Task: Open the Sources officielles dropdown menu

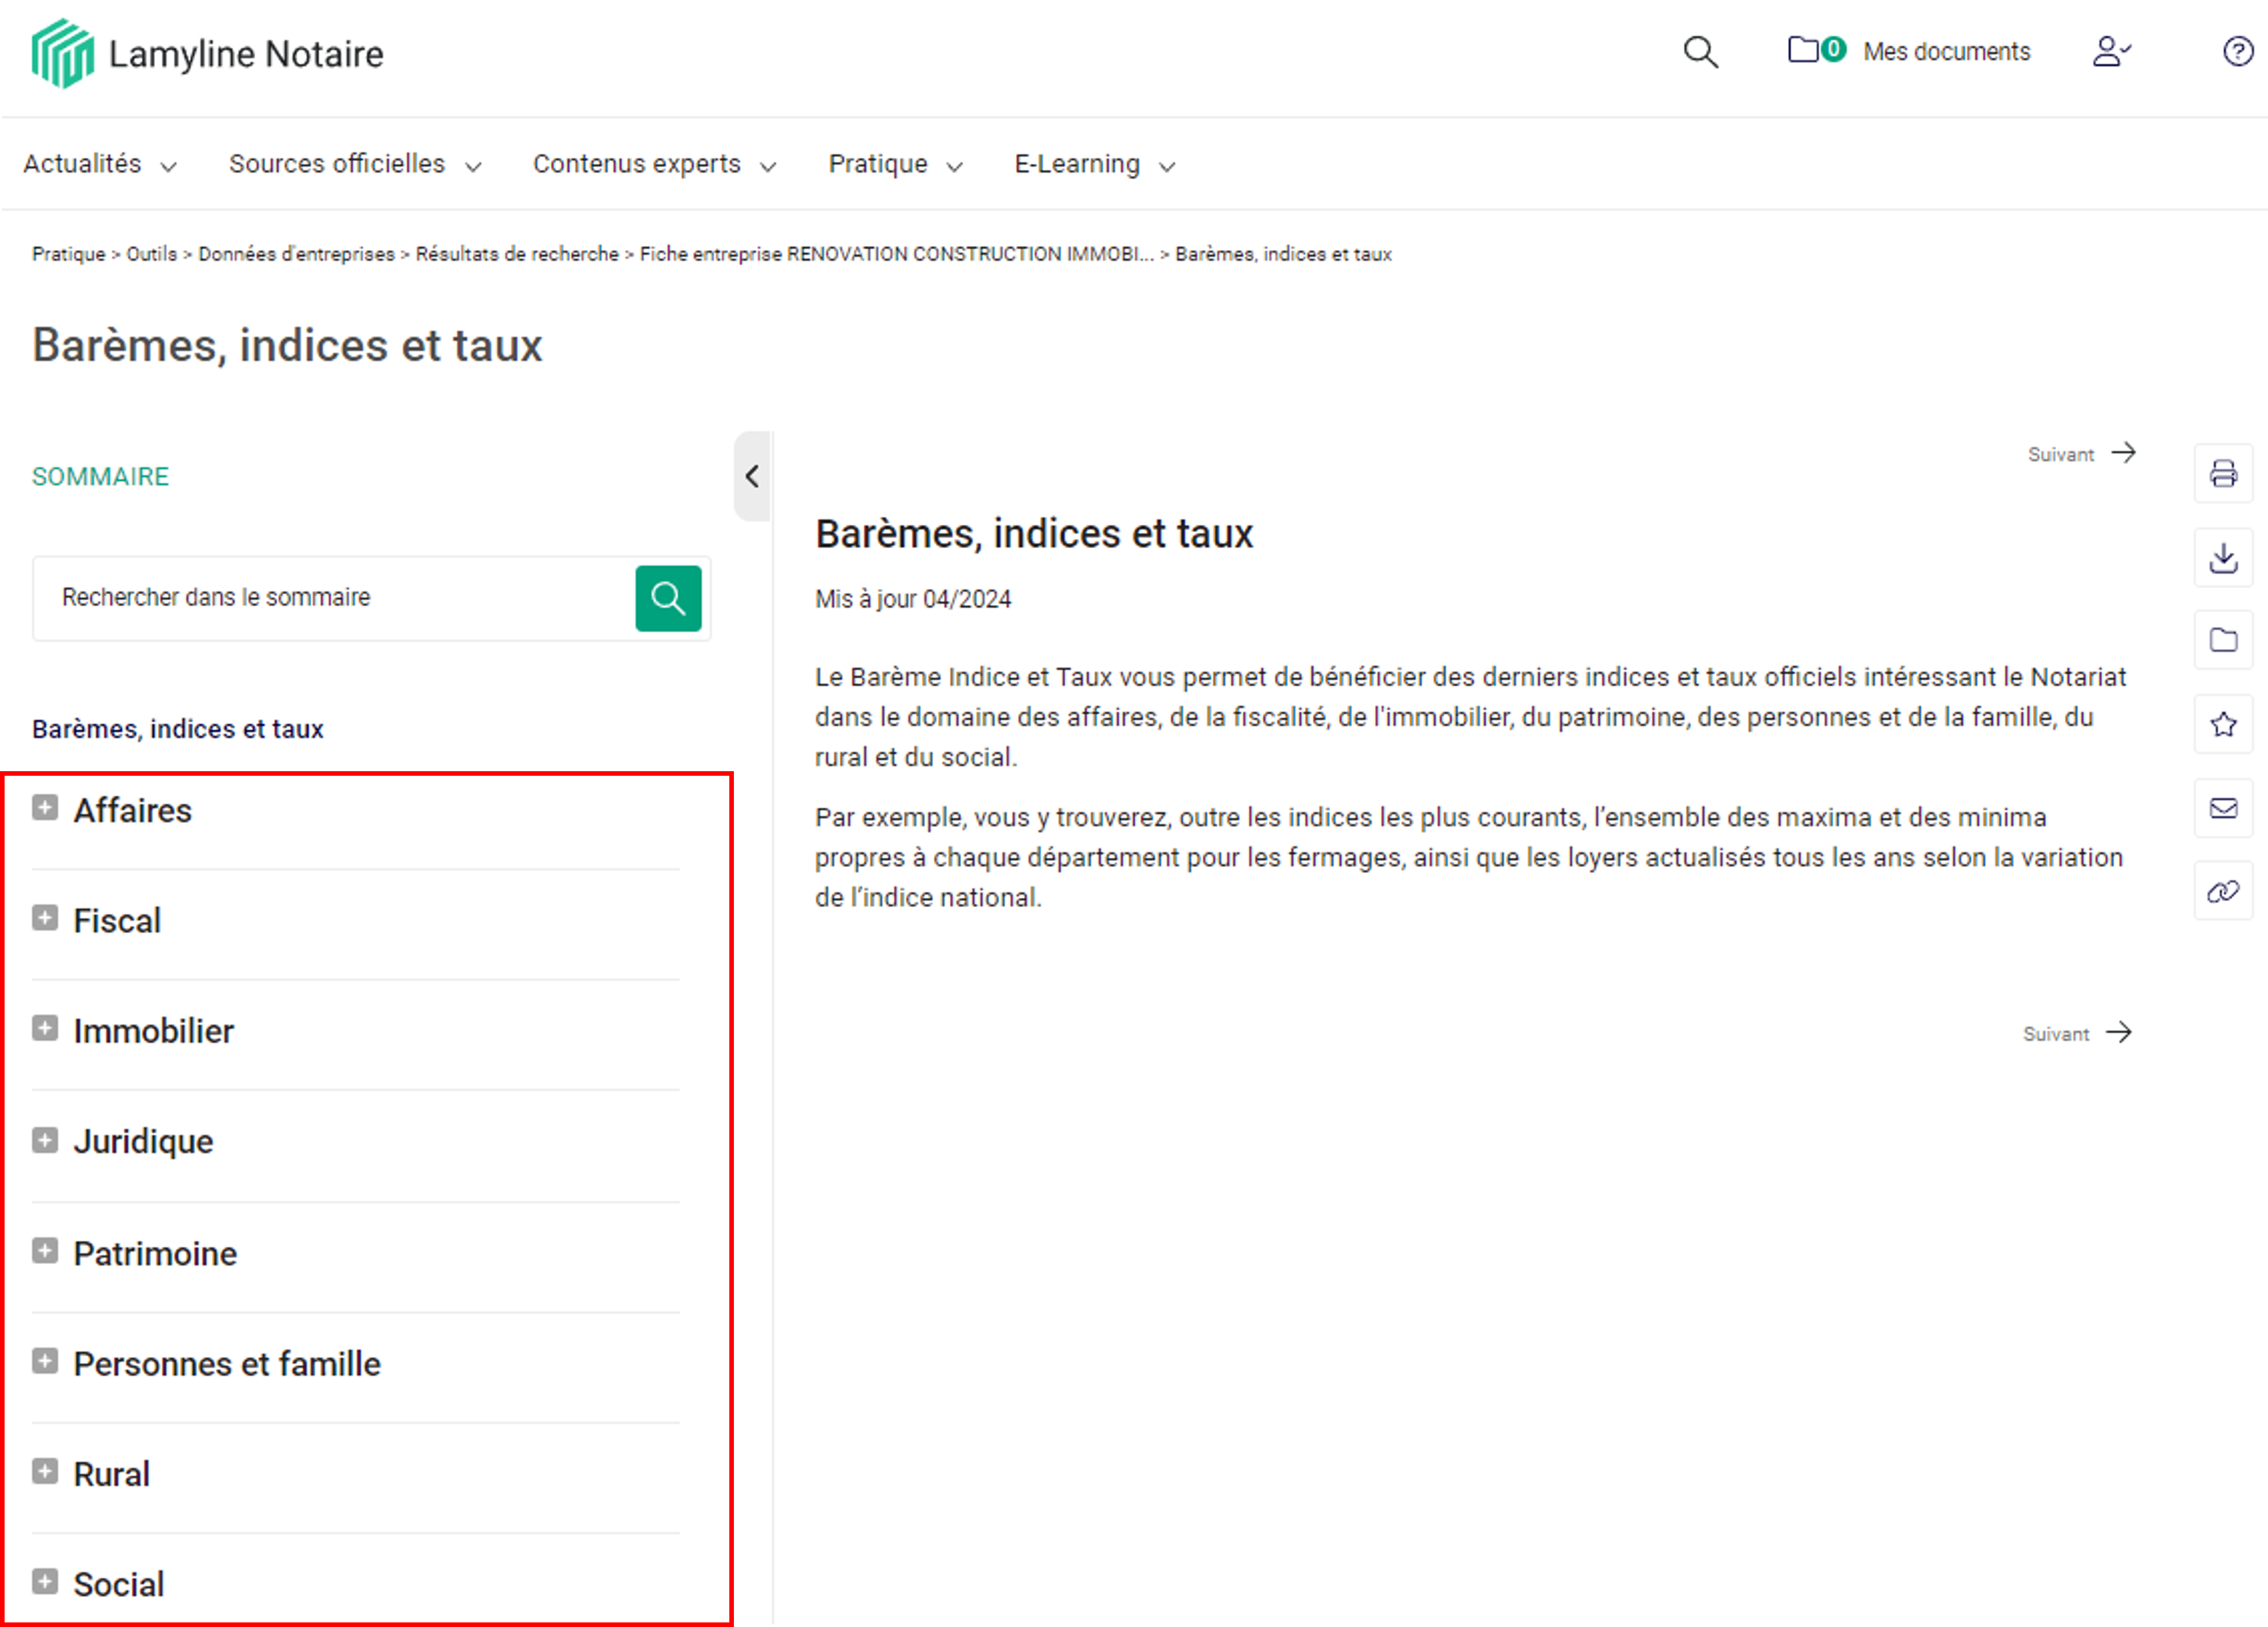Action: (354, 164)
